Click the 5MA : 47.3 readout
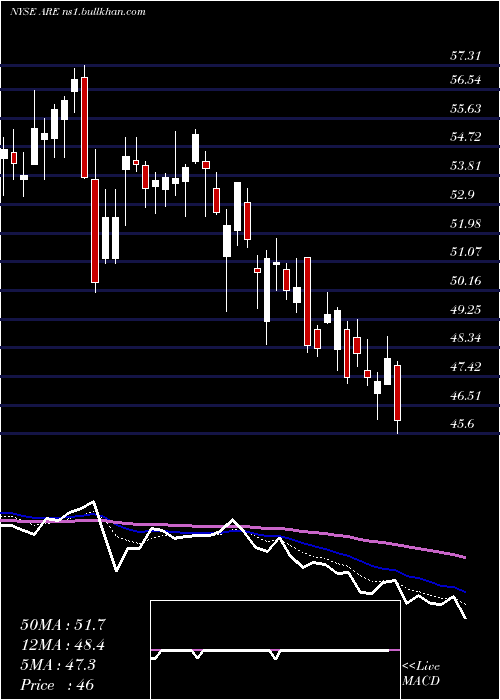 point(58,665)
